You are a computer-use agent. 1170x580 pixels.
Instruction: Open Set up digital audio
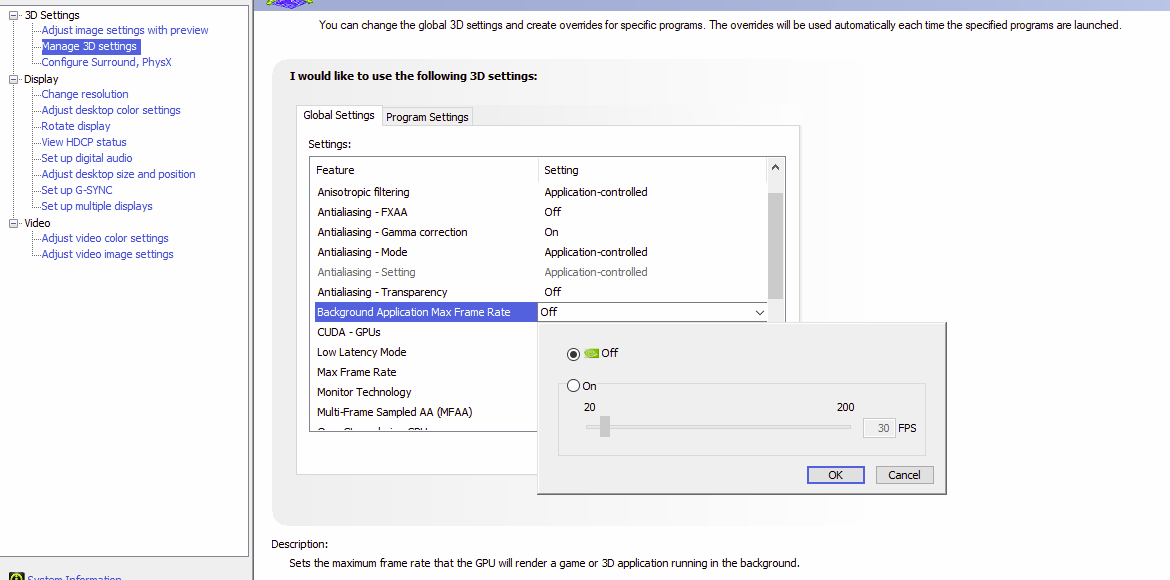[x=87, y=158]
